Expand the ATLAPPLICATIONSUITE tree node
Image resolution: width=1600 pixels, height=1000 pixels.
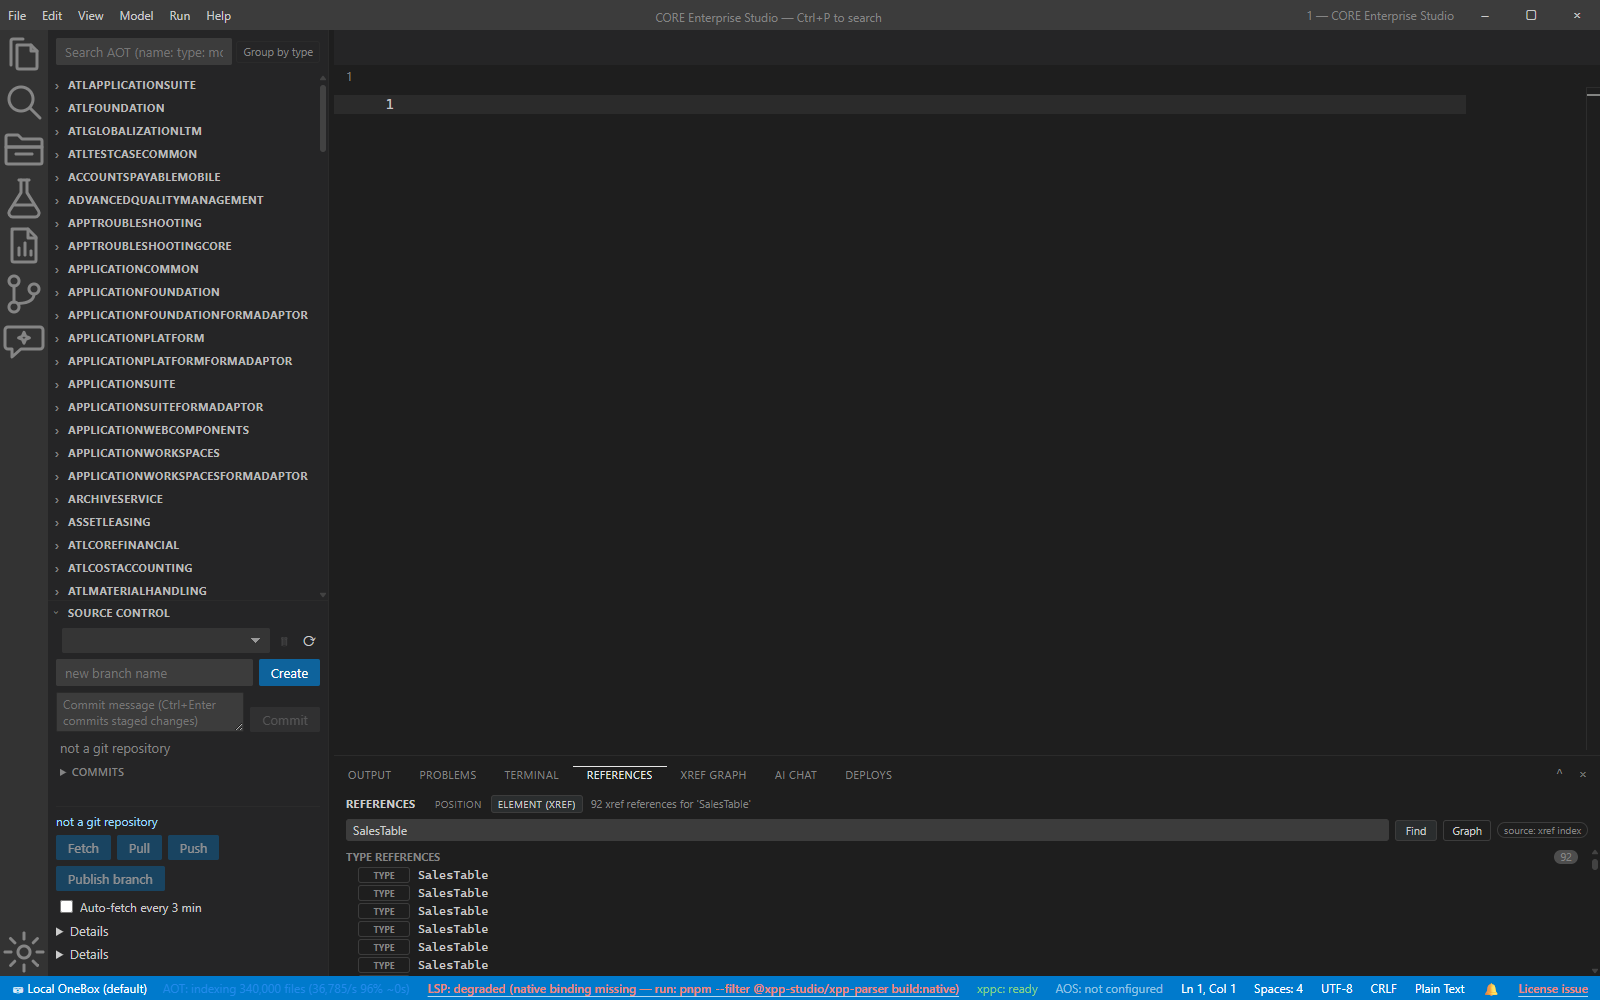click(x=57, y=86)
